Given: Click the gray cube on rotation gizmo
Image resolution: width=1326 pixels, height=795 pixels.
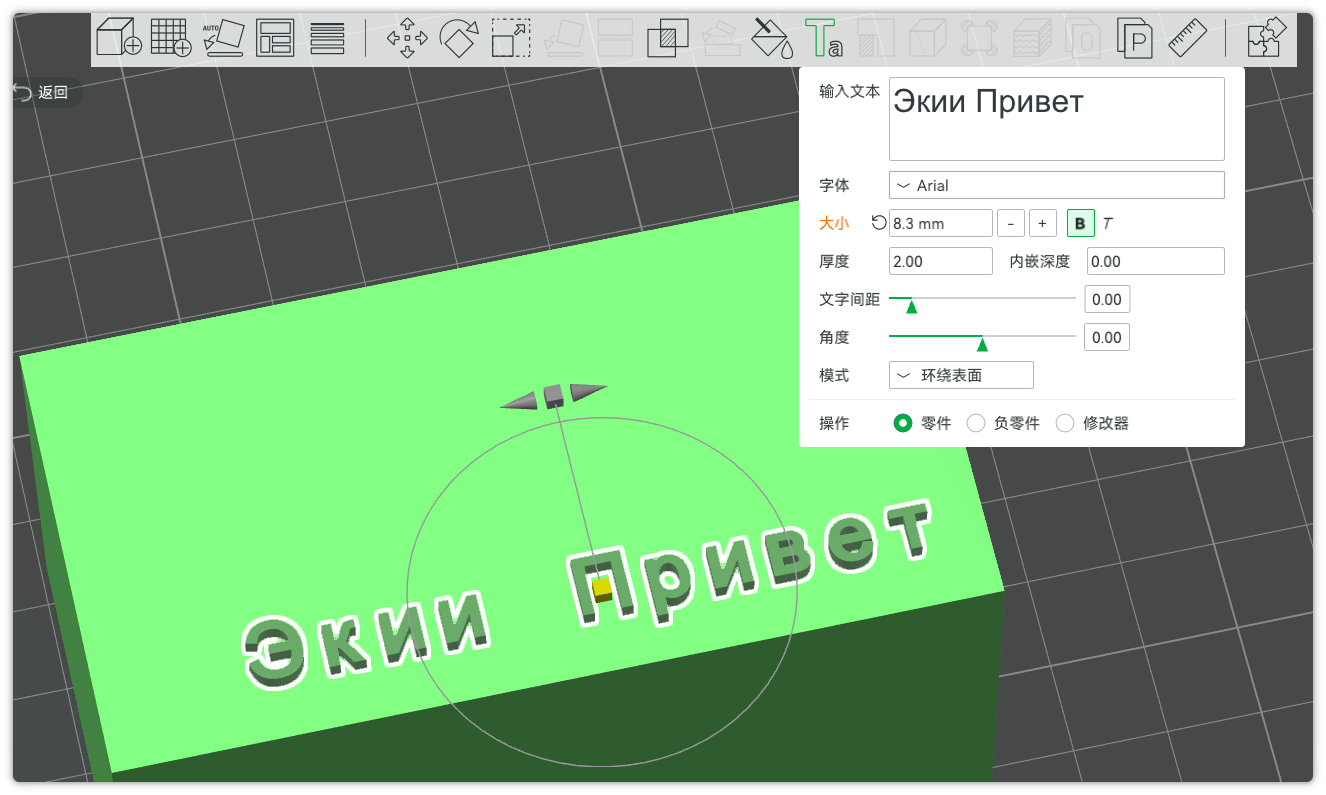Looking at the screenshot, I should (553, 396).
